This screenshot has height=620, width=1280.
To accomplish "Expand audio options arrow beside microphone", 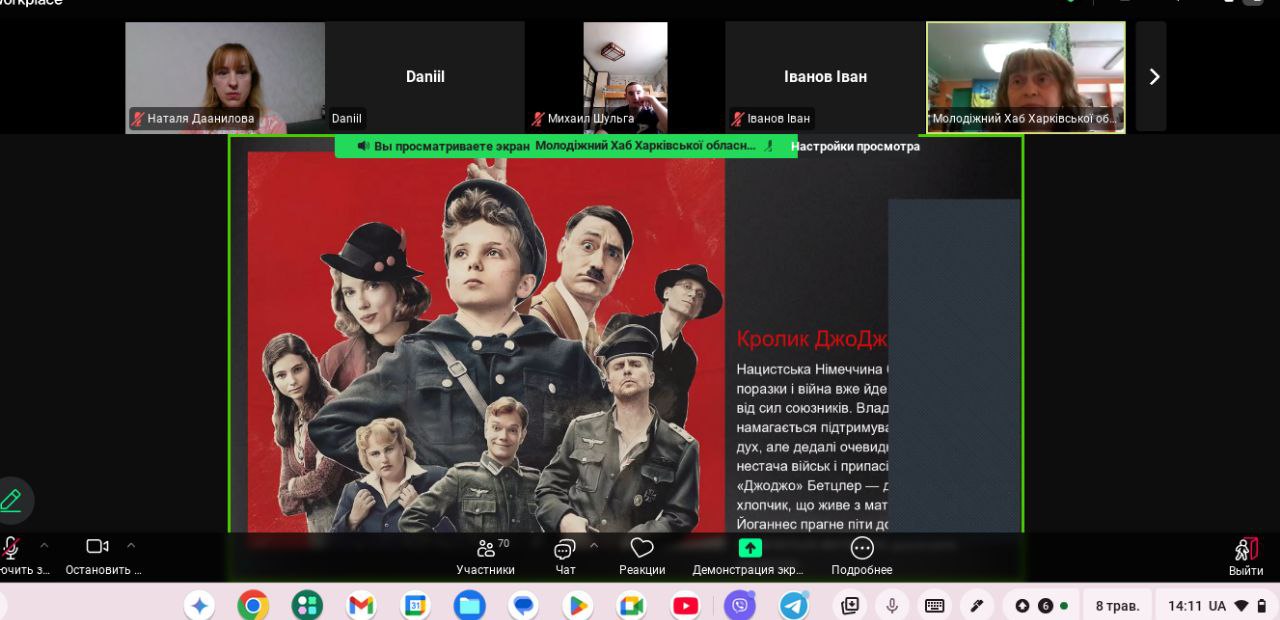I will coord(44,546).
